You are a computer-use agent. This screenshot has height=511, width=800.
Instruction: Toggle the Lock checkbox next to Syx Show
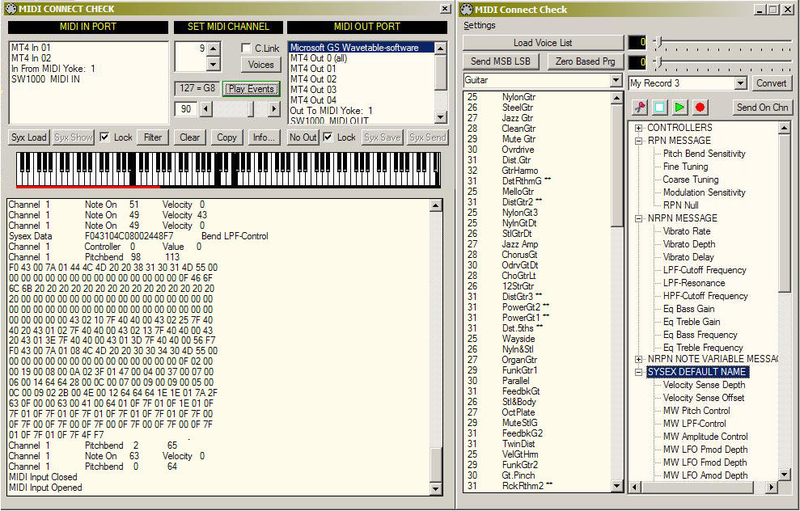(x=104, y=137)
